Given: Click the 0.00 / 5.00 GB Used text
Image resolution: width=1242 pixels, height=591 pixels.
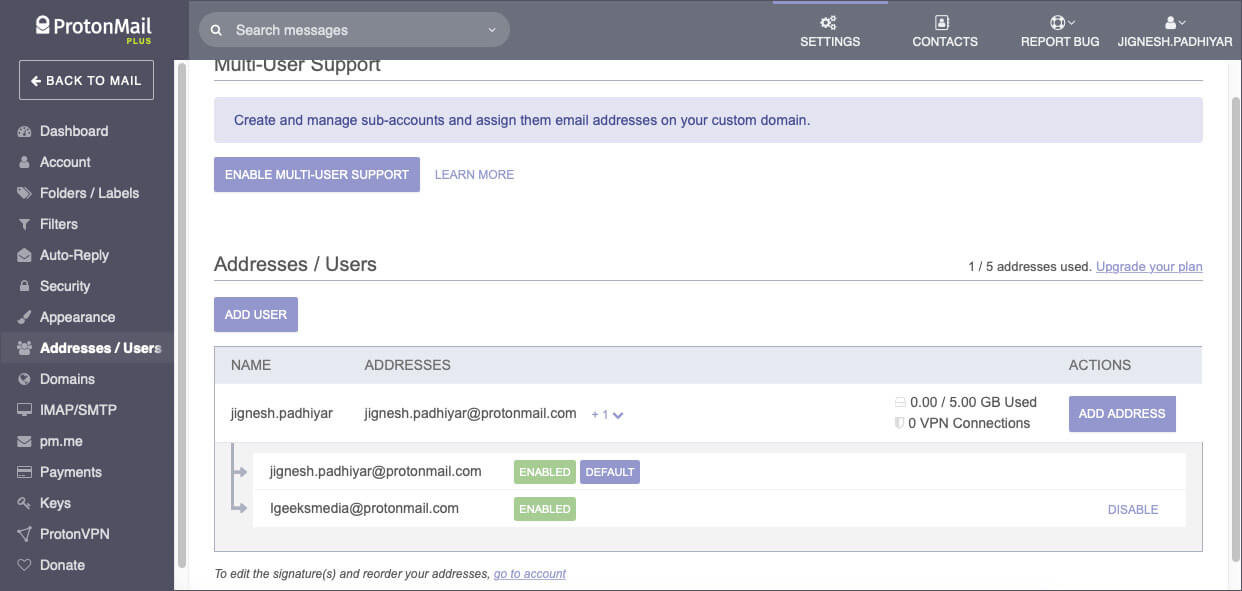Looking at the screenshot, I should point(973,402).
